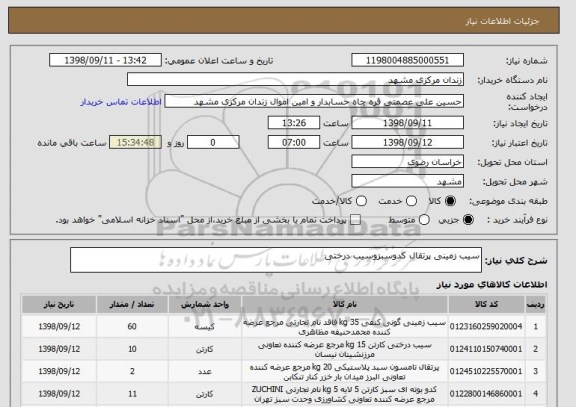Select the خدمت radio button
576x407 pixels.
(x=411, y=201)
